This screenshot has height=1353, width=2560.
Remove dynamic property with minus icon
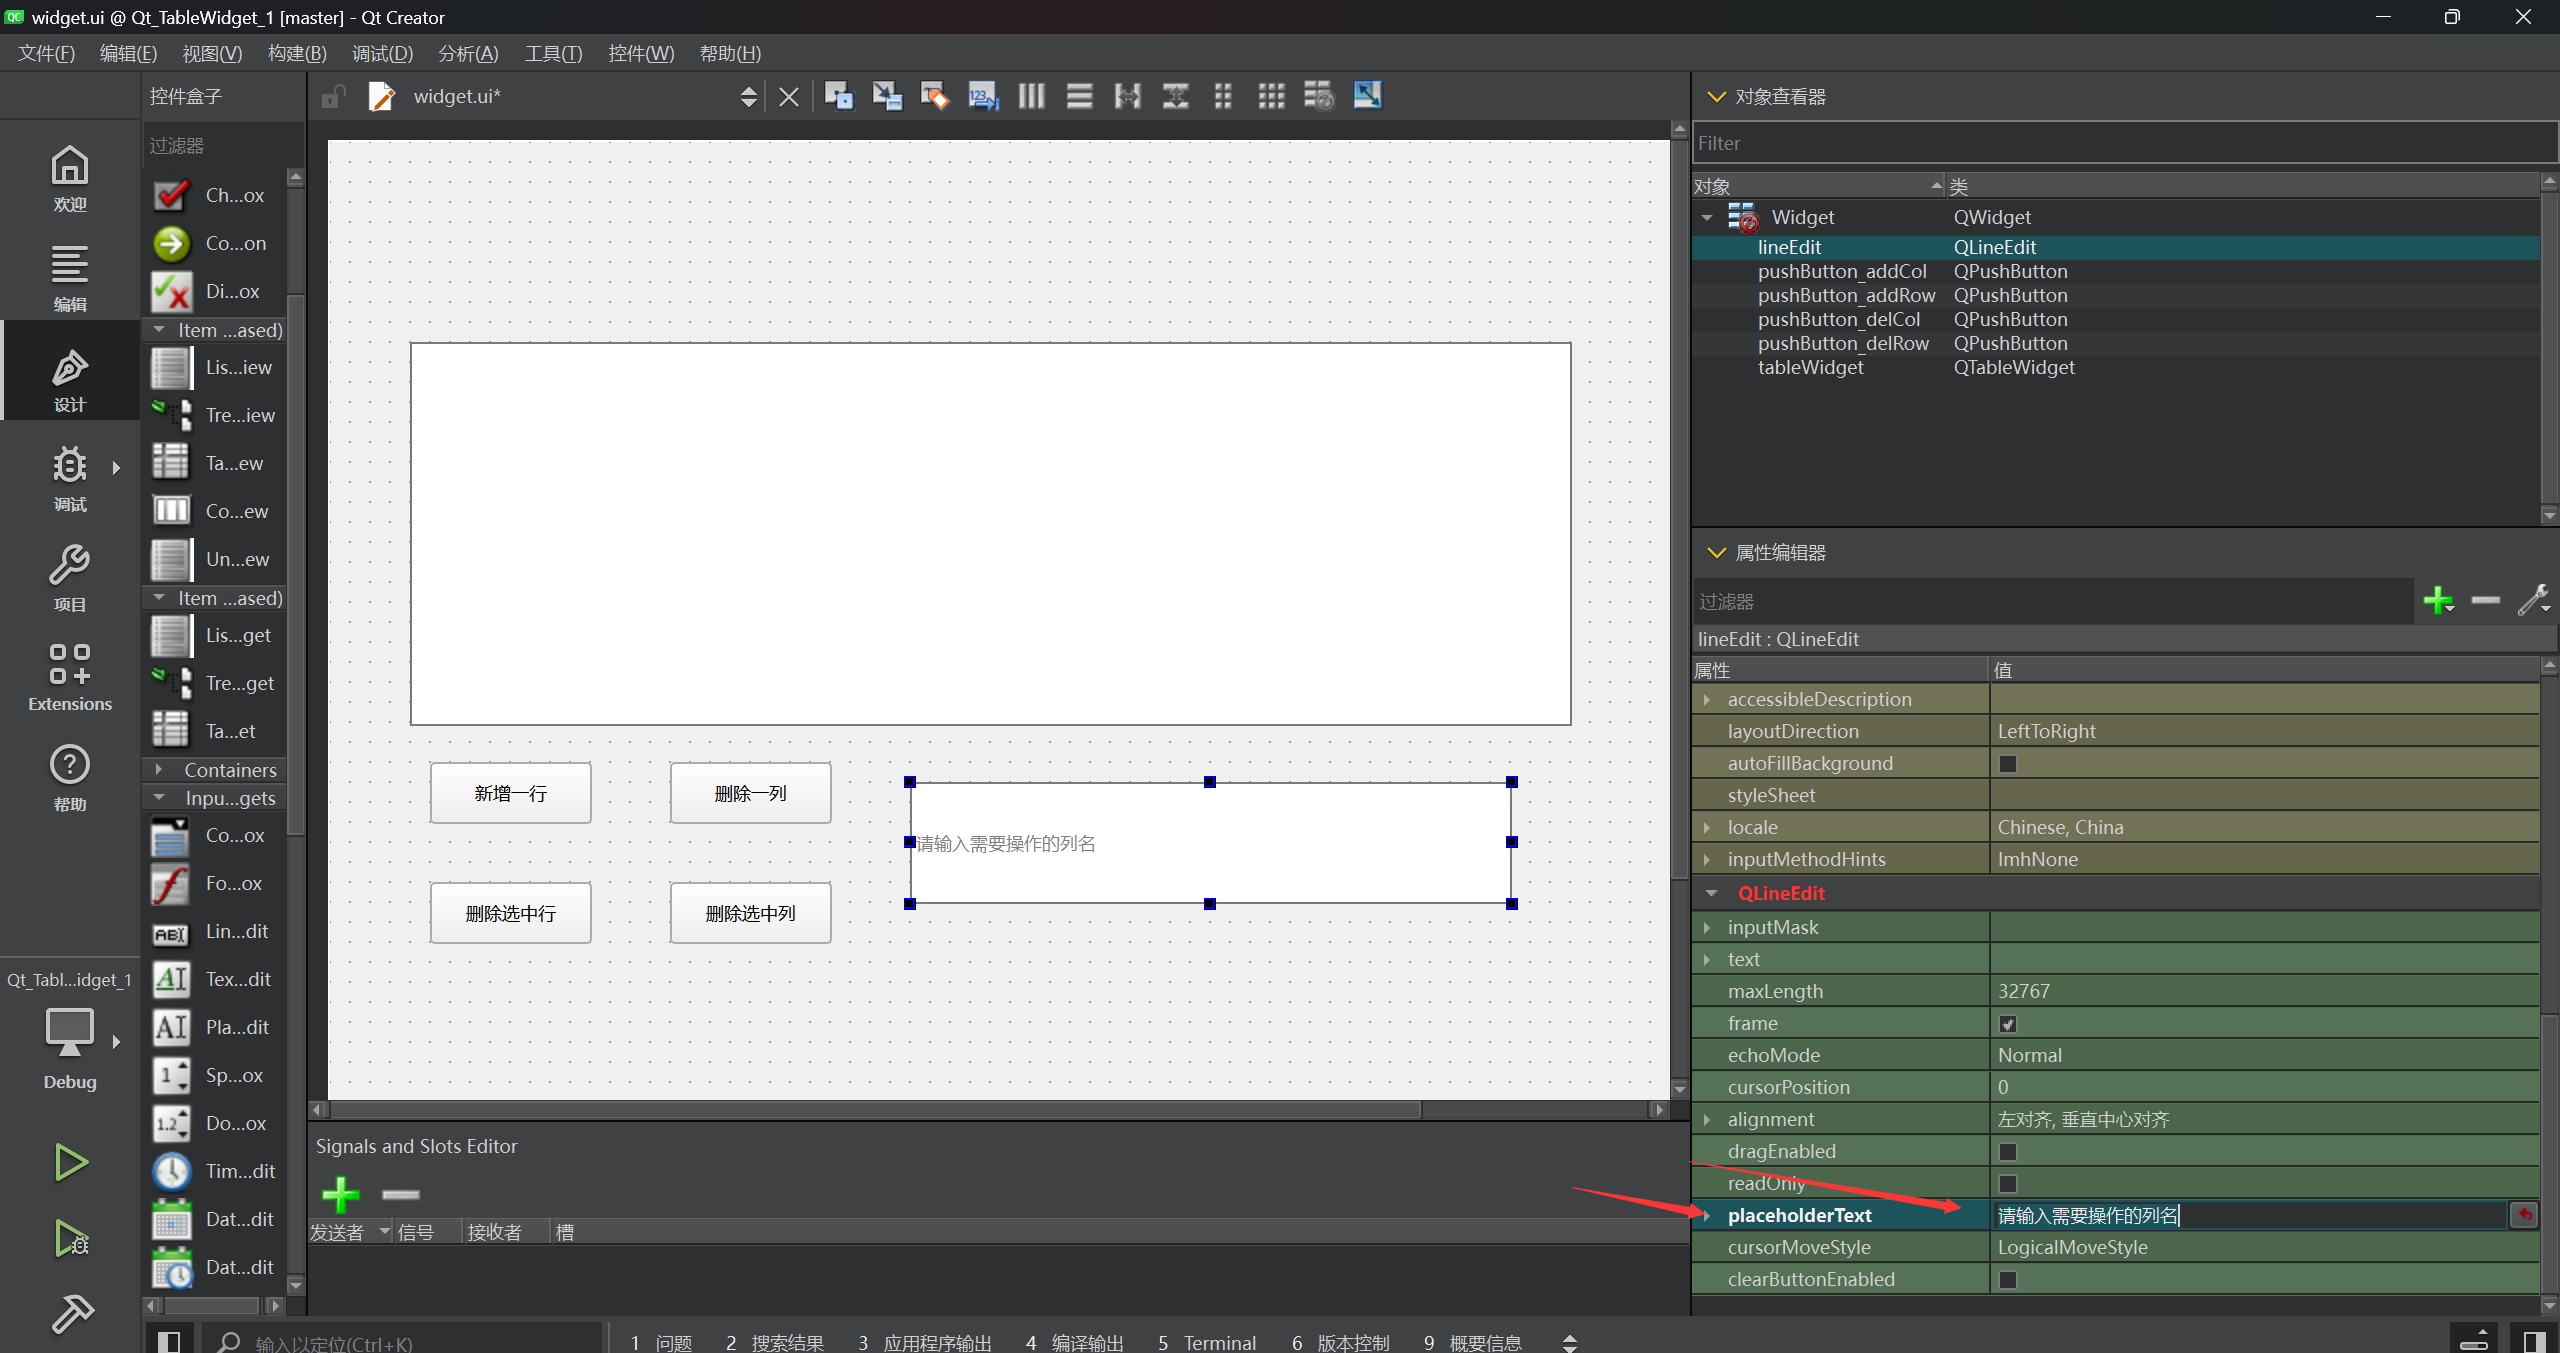coord(2486,601)
